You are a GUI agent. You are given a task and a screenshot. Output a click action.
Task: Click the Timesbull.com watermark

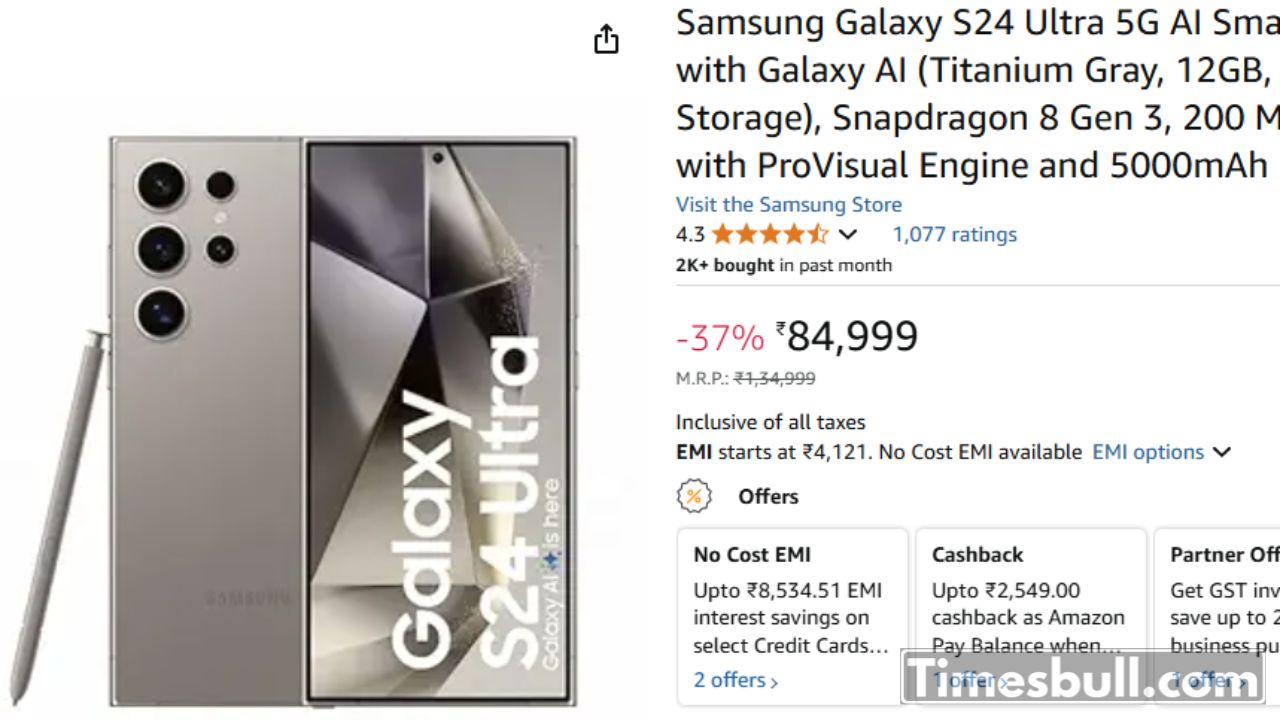pos(1082,679)
